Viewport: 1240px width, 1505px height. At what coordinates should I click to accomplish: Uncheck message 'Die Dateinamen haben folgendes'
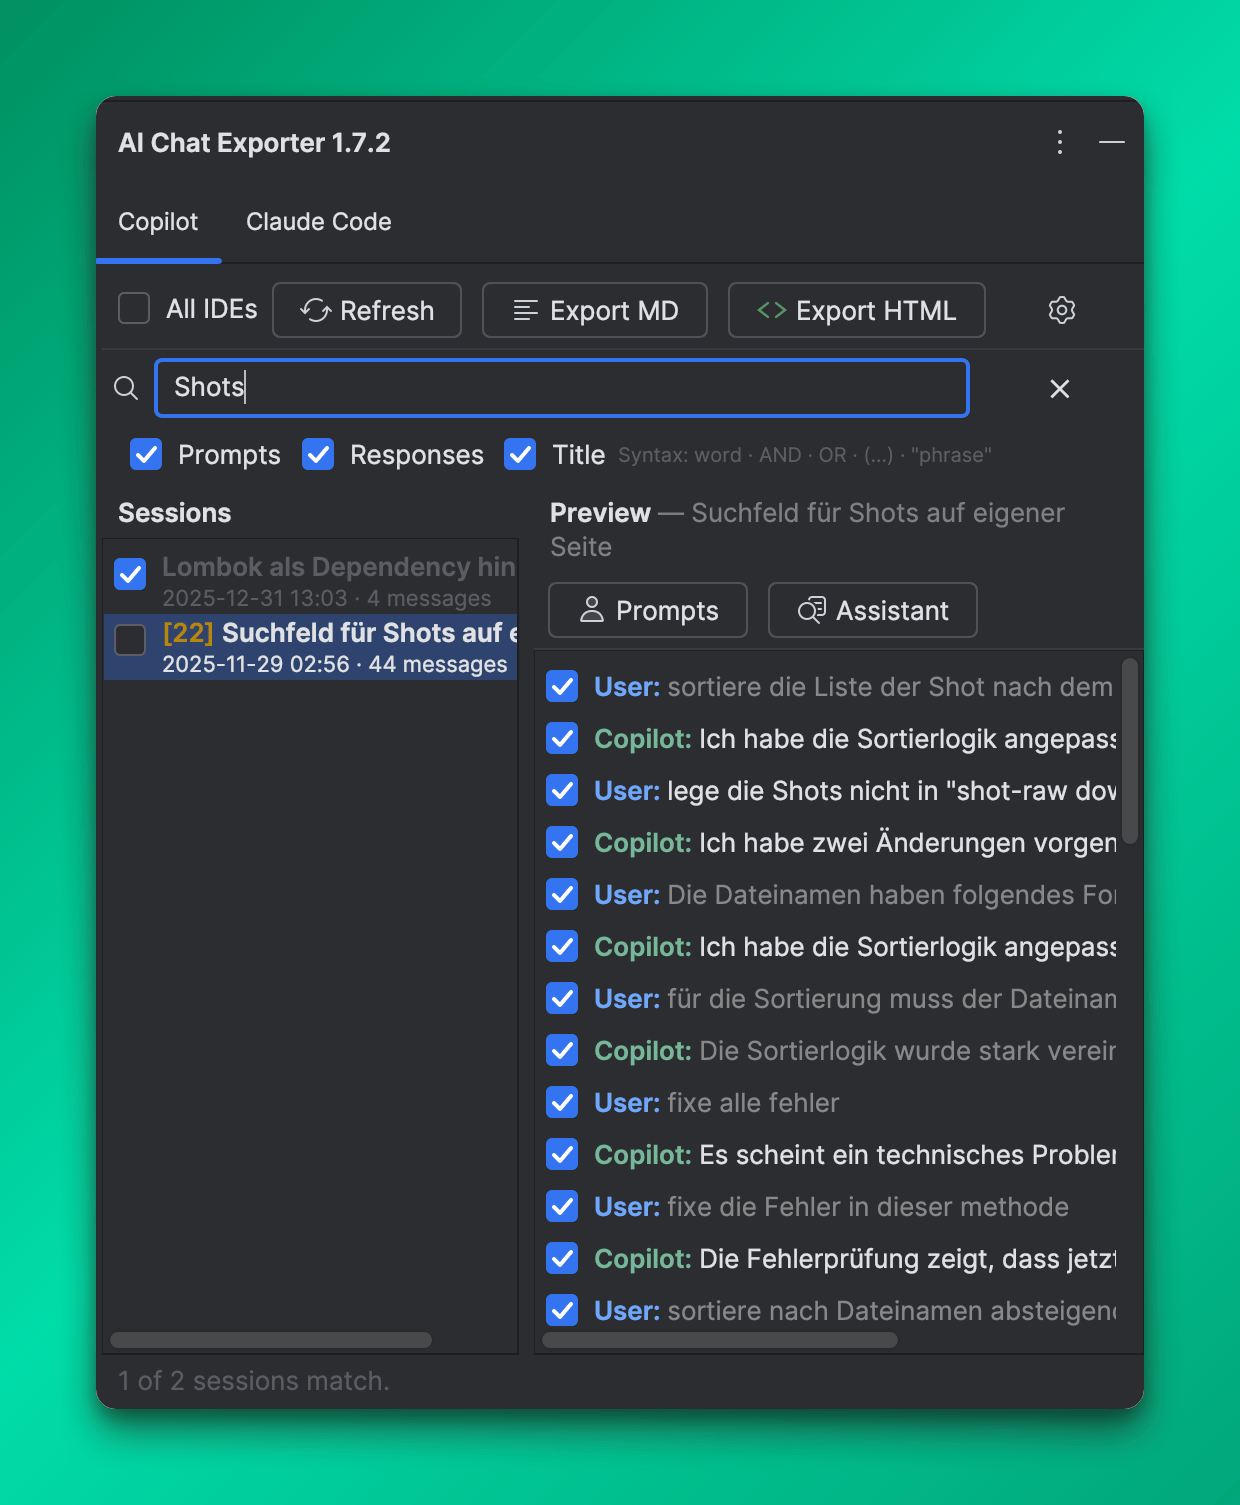point(562,895)
